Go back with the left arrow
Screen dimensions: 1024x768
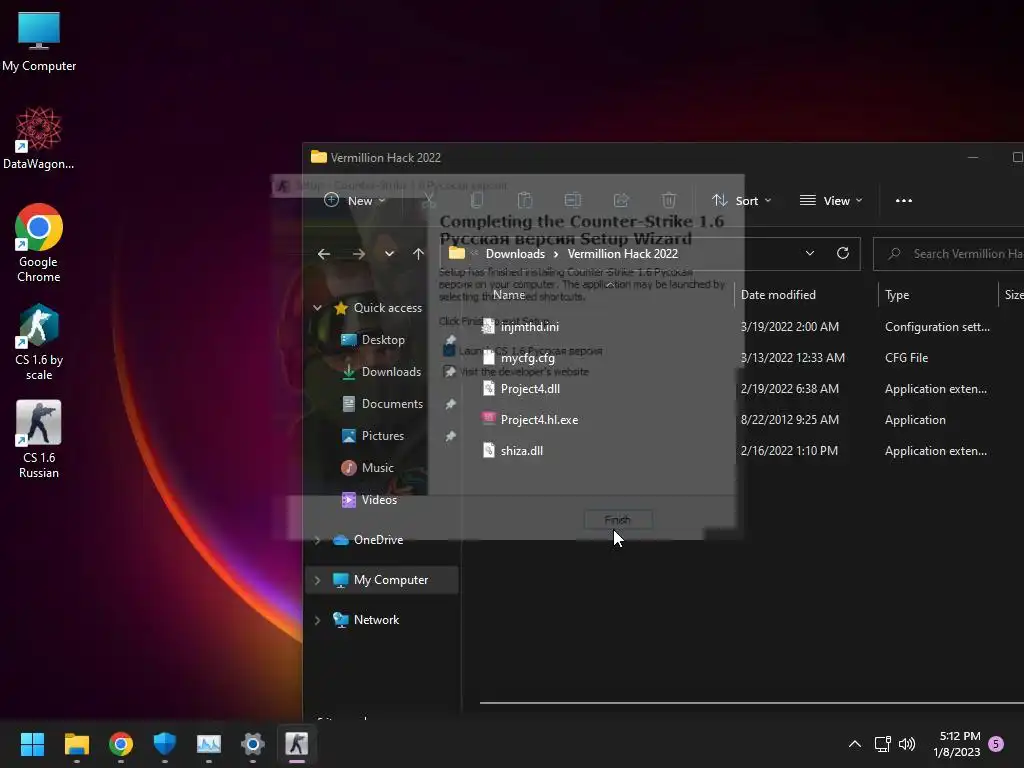pyautogui.click(x=324, y=254)
